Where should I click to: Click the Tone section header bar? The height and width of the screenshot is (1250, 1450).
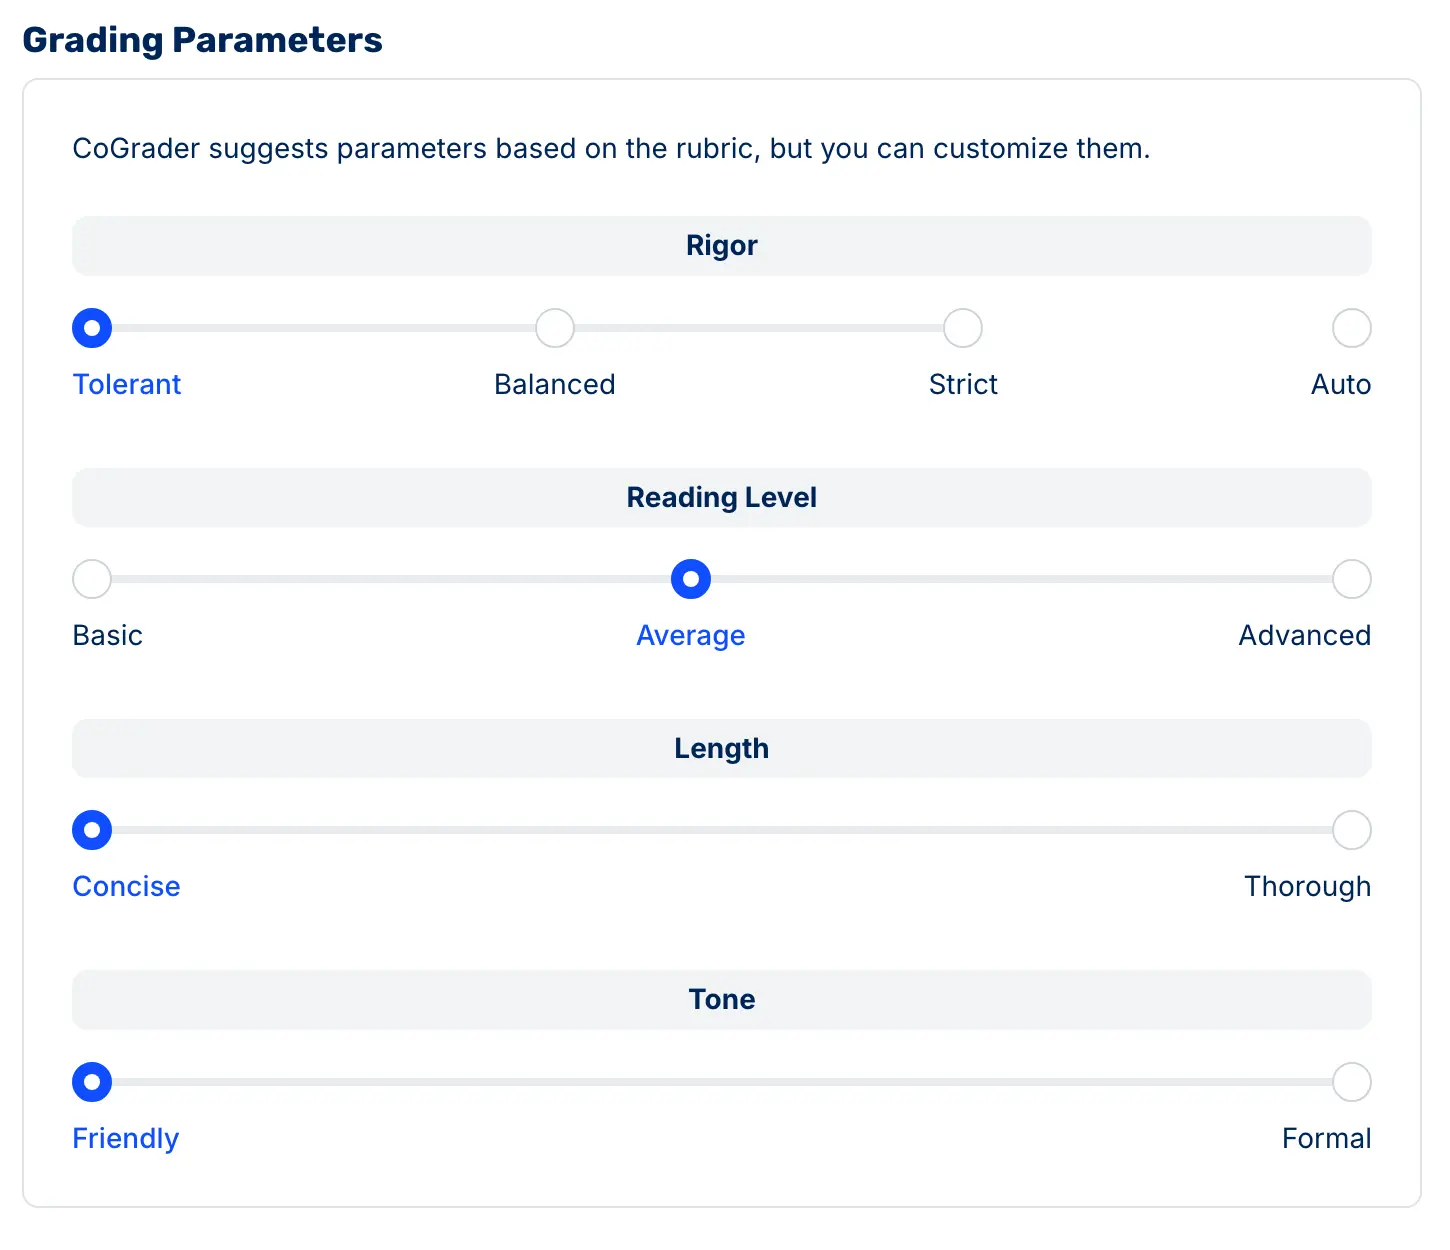[x=721, y=999]
